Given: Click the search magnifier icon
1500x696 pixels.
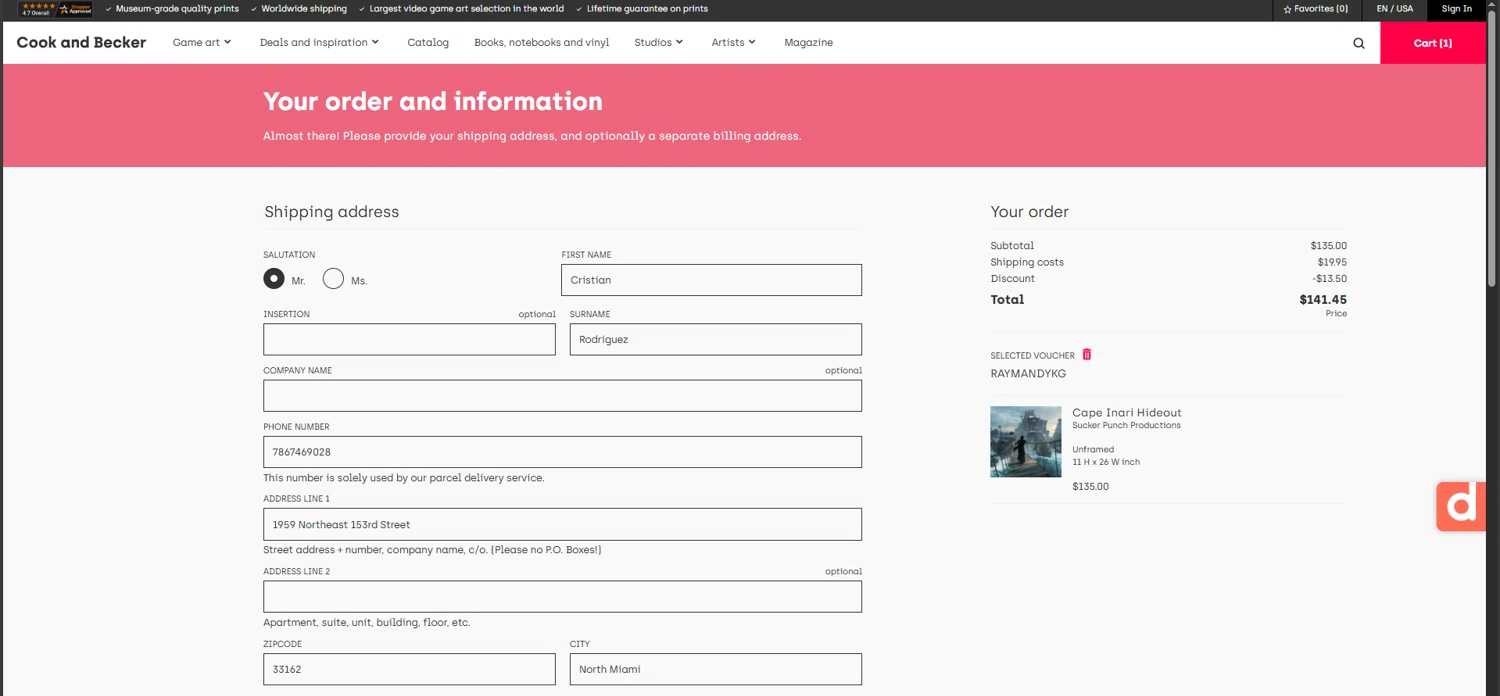Looking at the screenshot, I should coord(1358,43).
